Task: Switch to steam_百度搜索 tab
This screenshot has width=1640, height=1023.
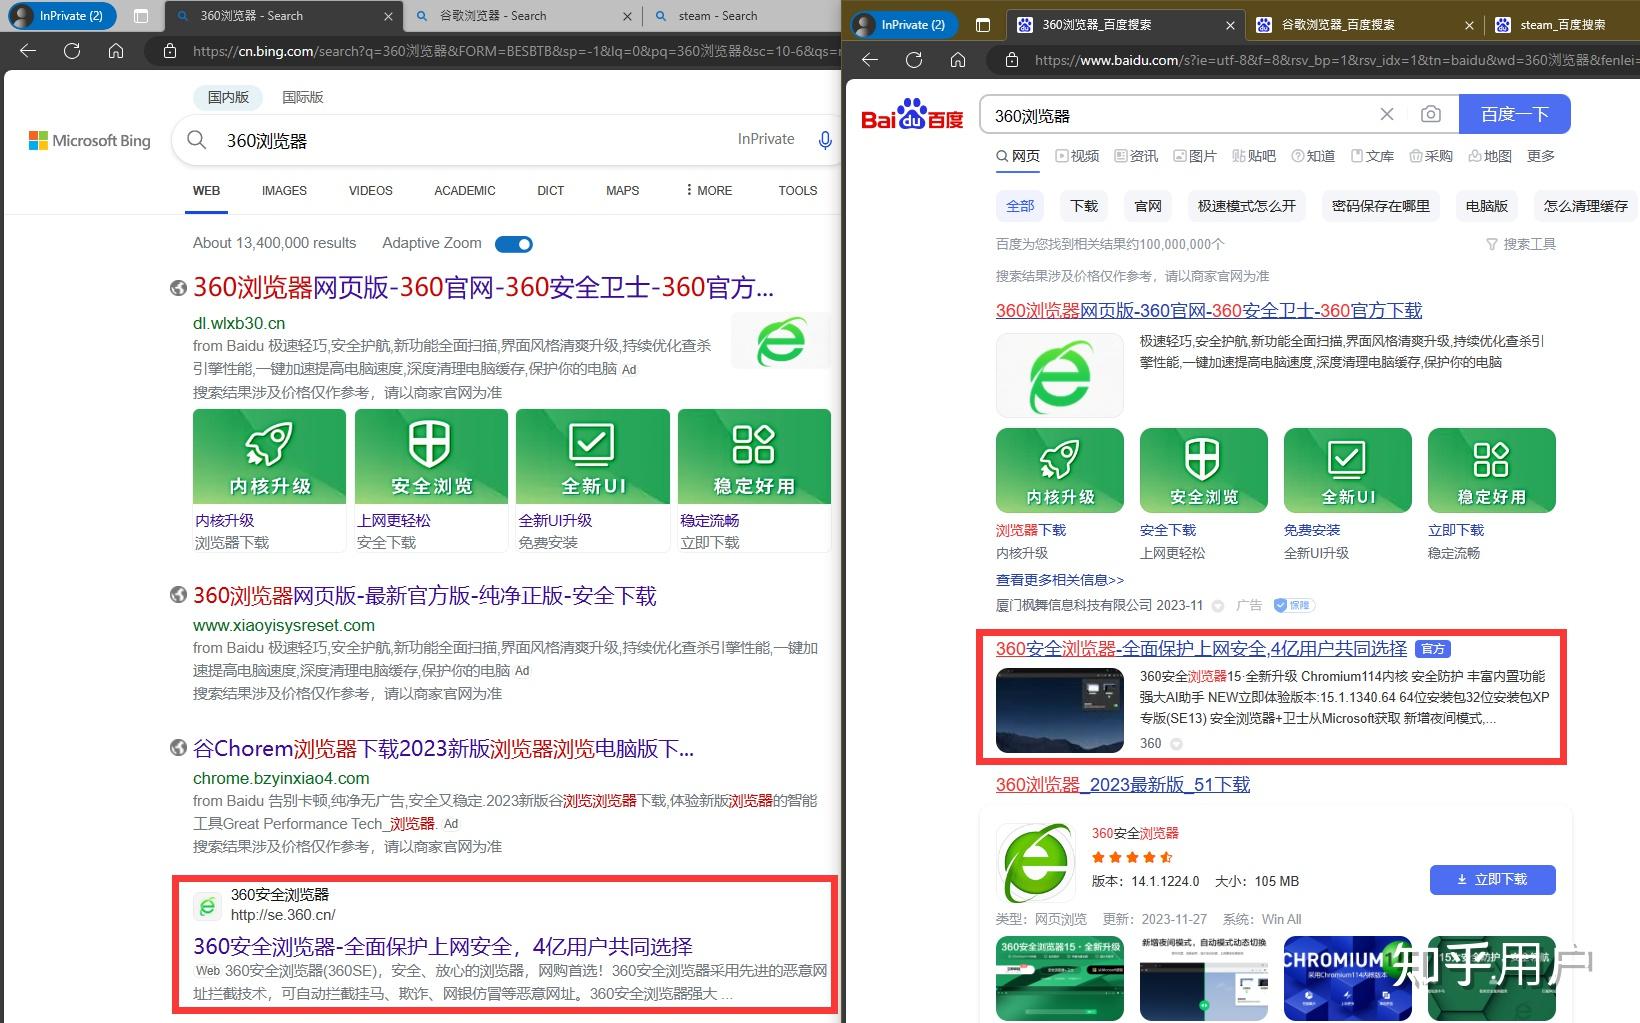Action: tap(1563, 25)
